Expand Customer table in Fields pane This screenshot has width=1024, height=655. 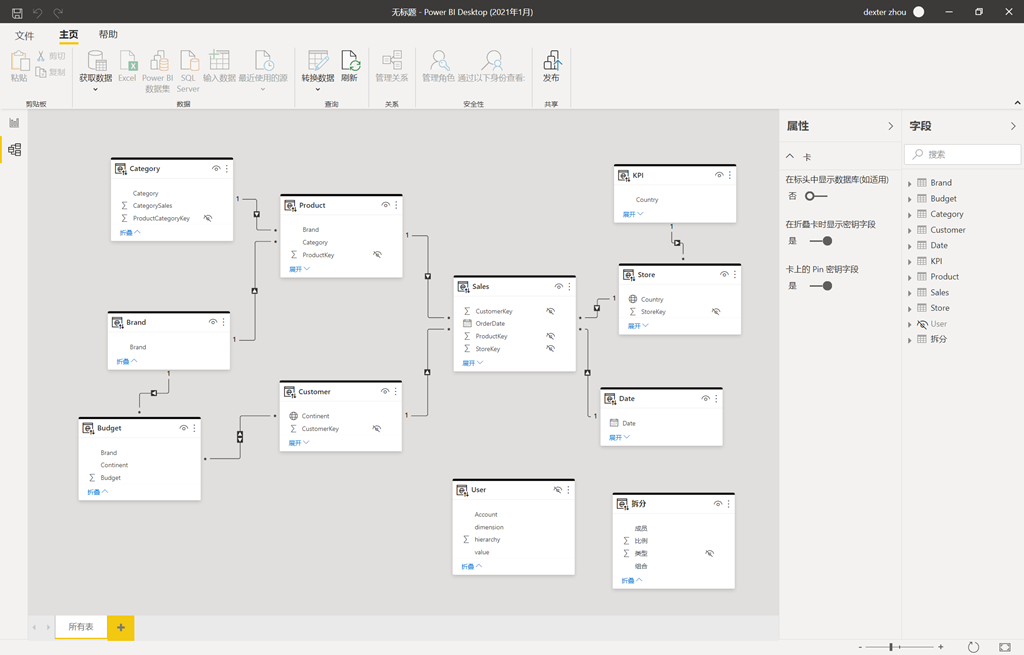pyautogui.click(x=910, y=231)
